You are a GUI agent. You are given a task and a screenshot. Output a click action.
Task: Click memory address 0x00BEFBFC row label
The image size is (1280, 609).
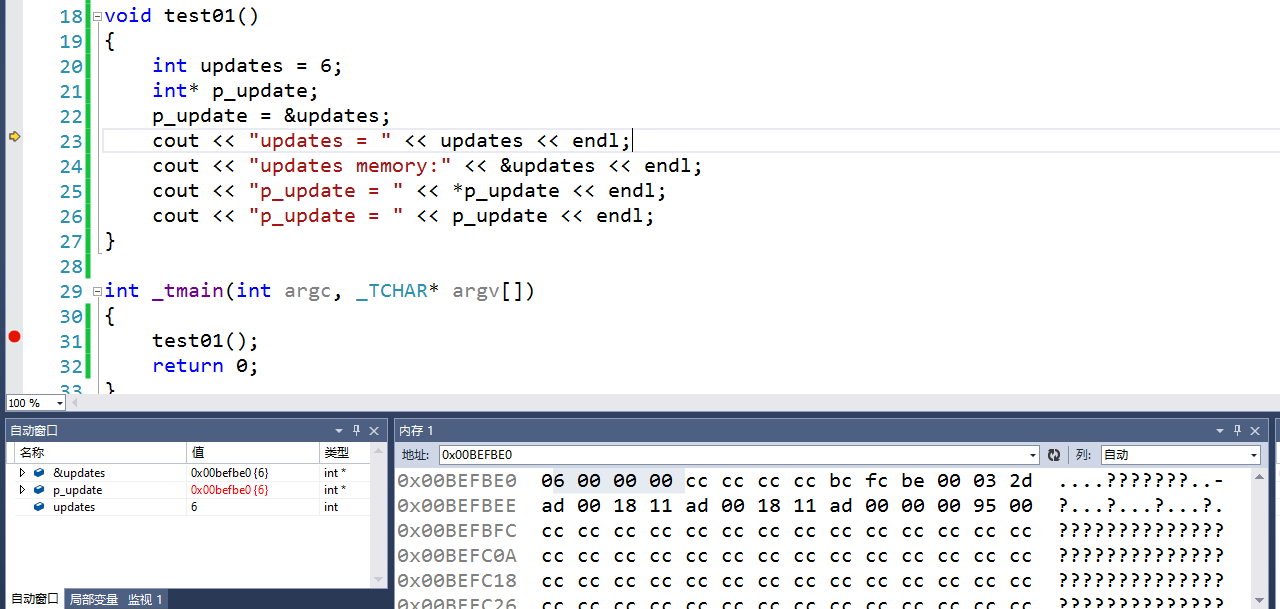tap(457, 531)
